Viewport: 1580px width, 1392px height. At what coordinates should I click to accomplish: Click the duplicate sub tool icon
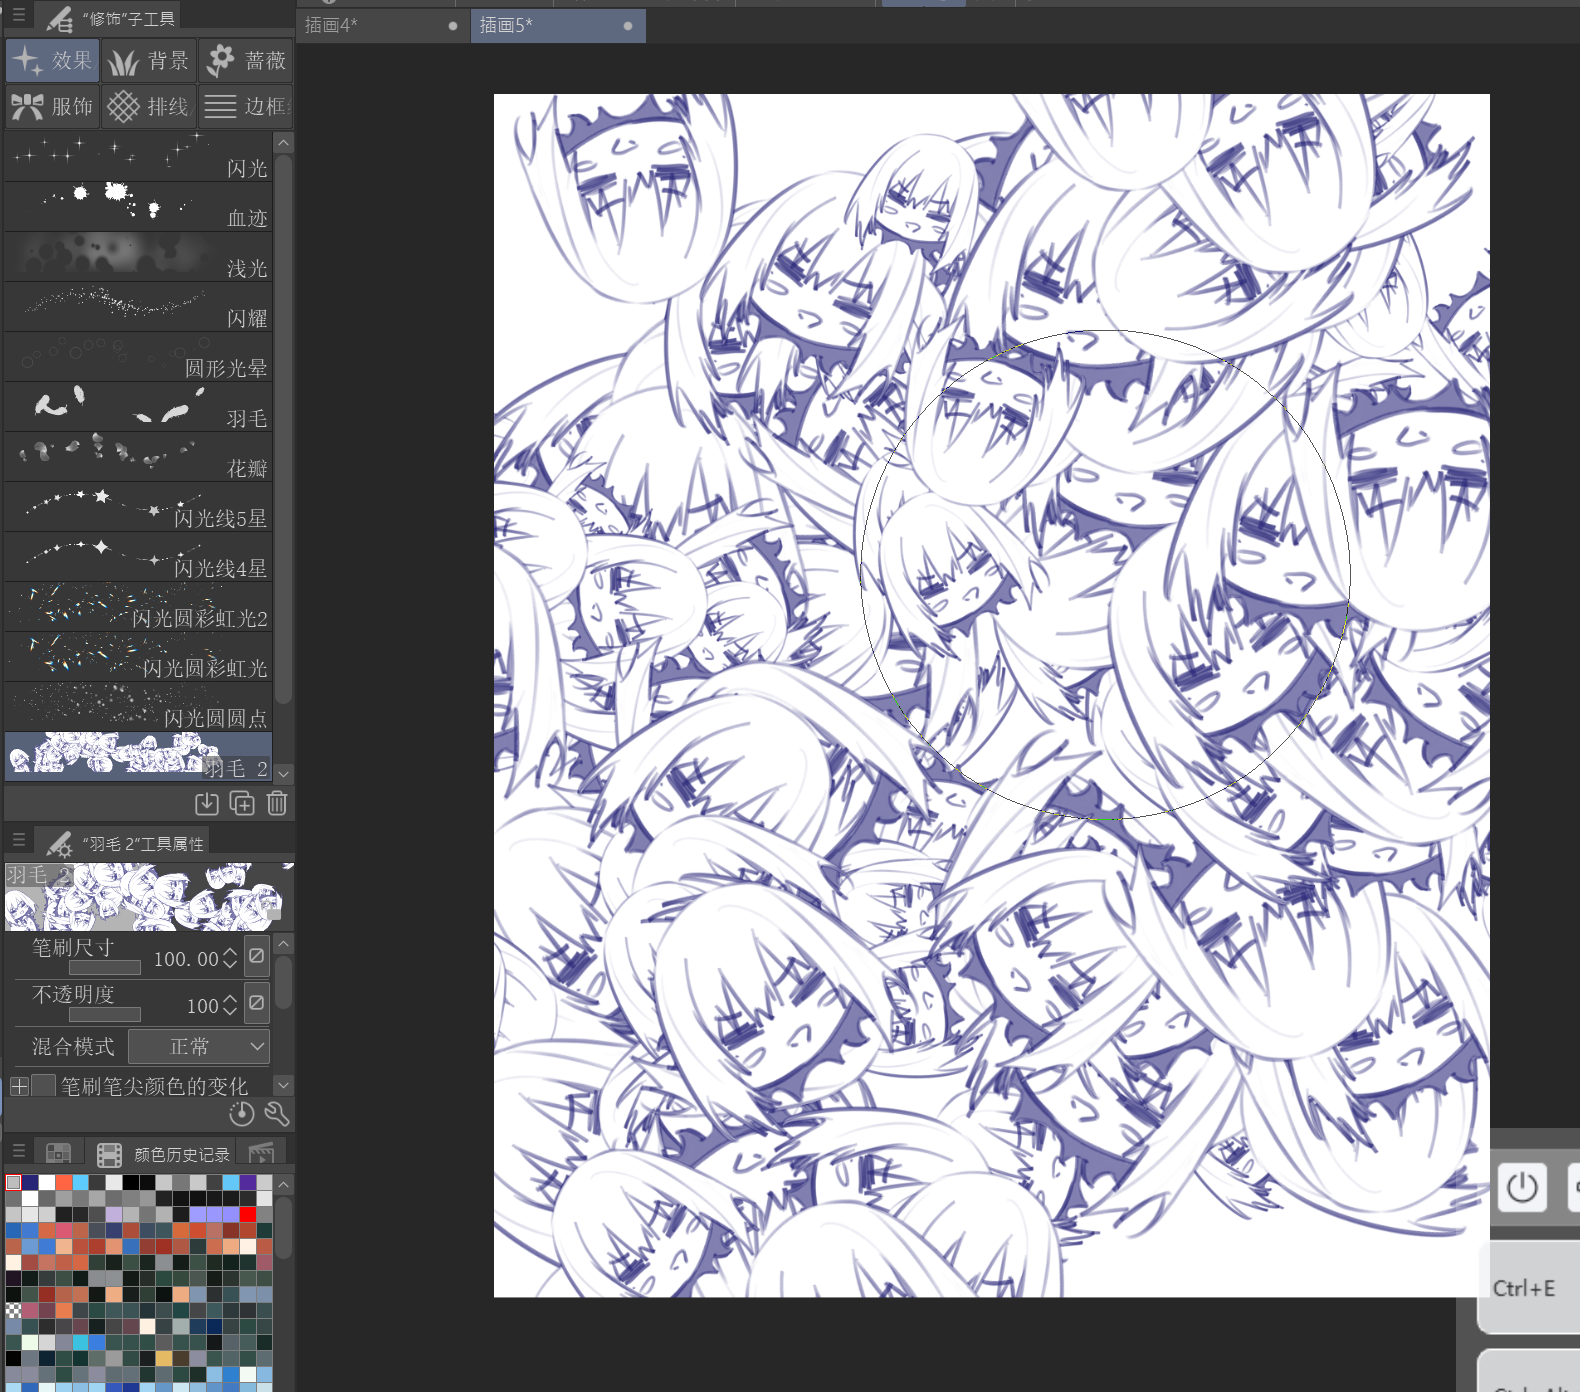coord(242,803)
